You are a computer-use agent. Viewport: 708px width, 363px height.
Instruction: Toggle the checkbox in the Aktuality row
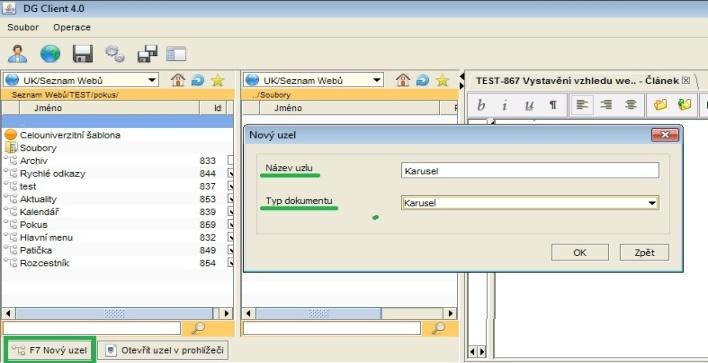(x=230, y=199)
